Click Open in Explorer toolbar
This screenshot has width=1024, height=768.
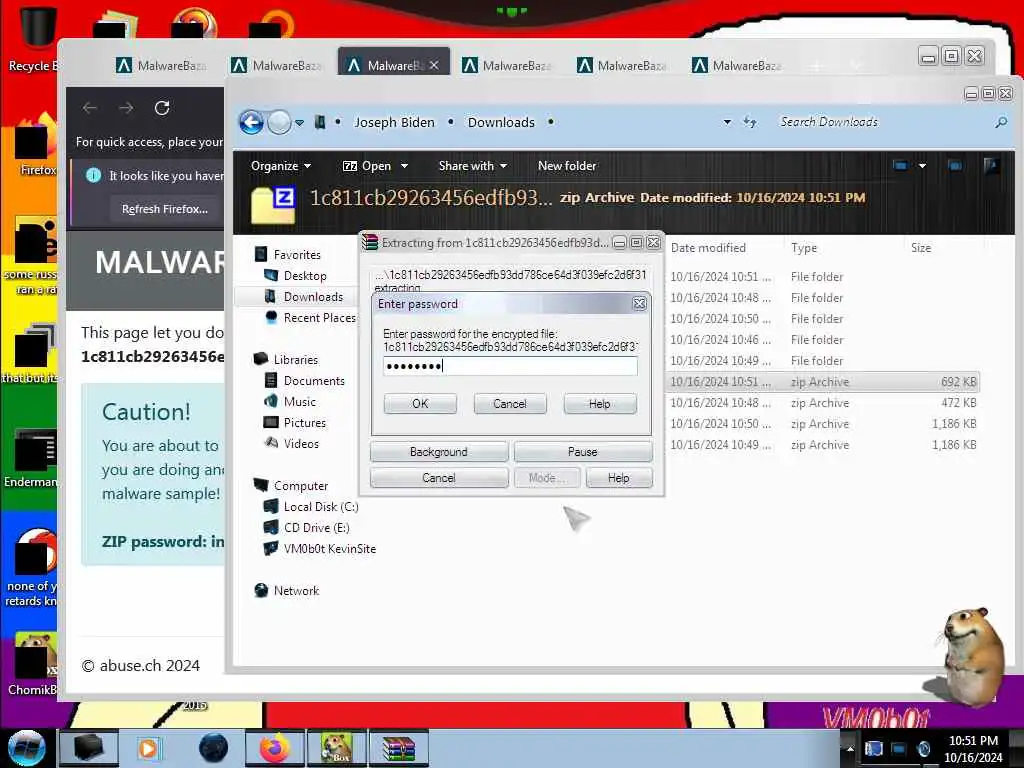[x=368, y=166]
